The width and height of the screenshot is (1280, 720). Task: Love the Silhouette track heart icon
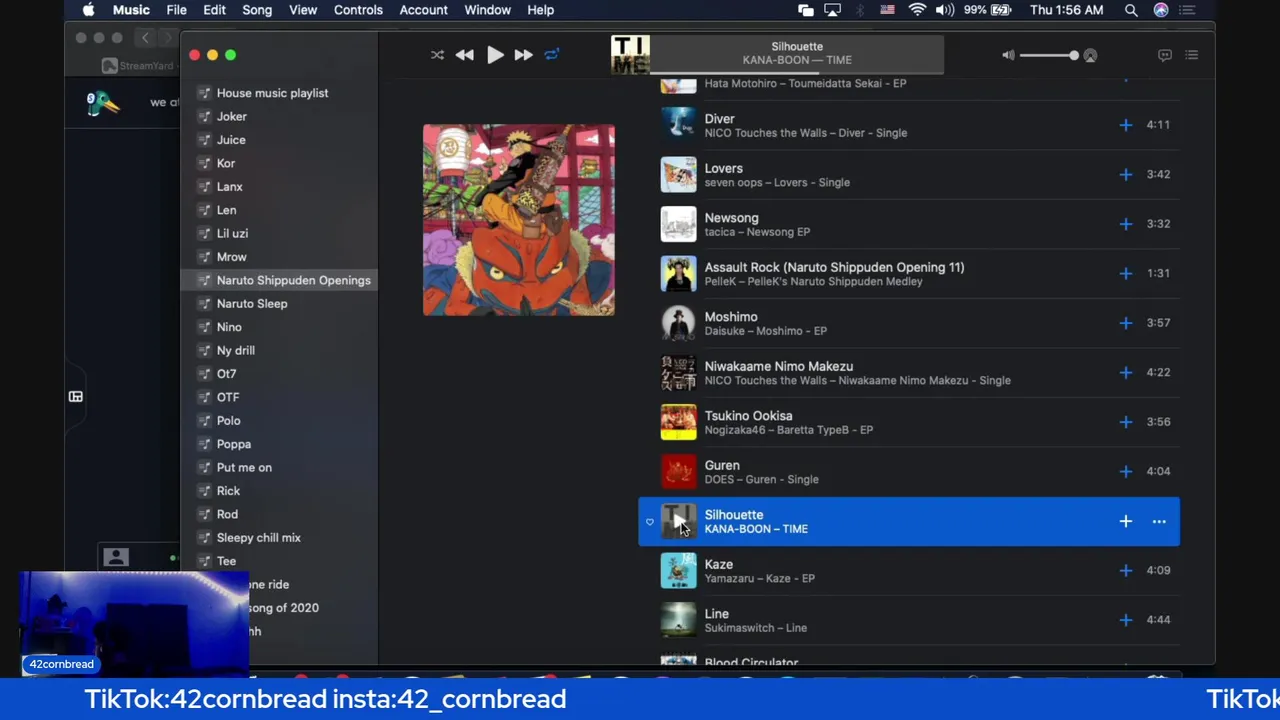tap(650, 522)
